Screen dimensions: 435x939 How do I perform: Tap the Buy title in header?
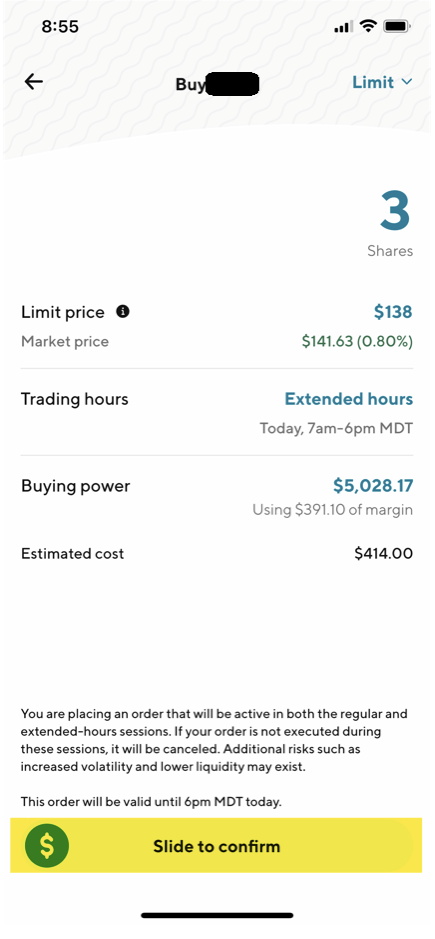pos(191,84)
